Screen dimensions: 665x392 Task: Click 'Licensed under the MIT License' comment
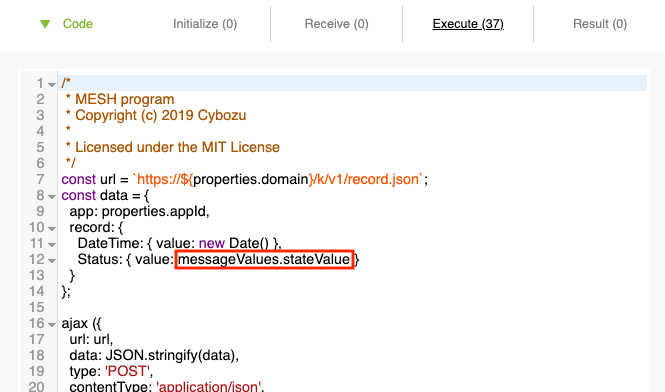pyautogui.click(x=173, y=147)
